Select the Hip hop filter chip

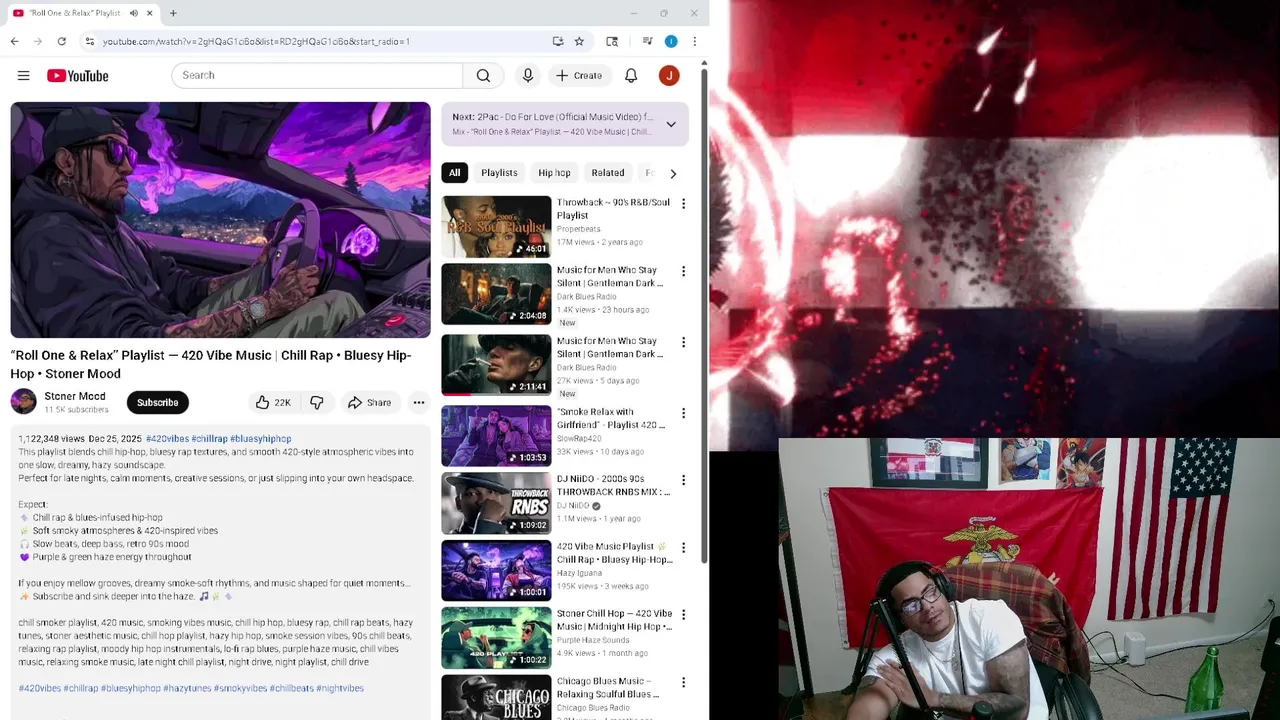tap(554, 173)
